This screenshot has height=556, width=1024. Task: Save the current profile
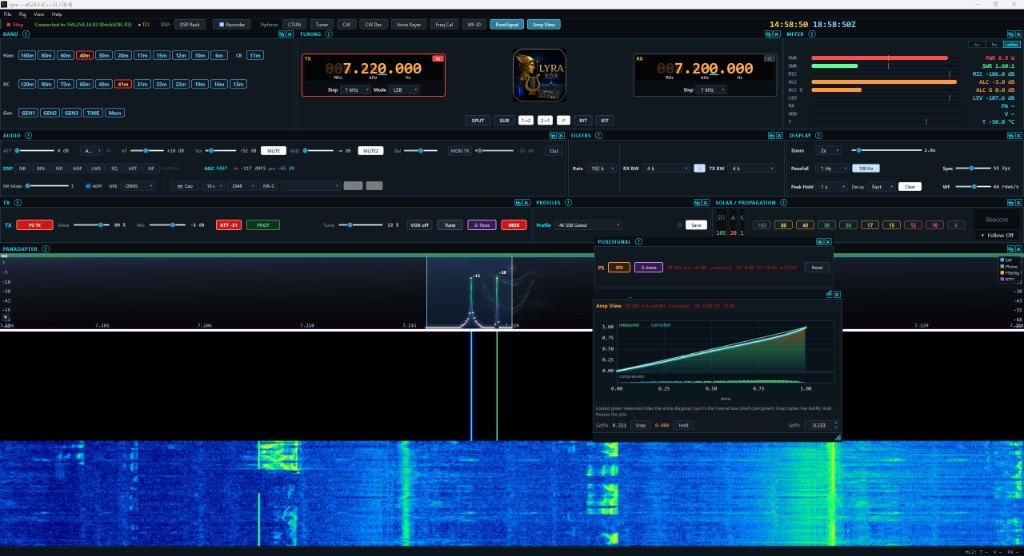click(x=696, y=225)
